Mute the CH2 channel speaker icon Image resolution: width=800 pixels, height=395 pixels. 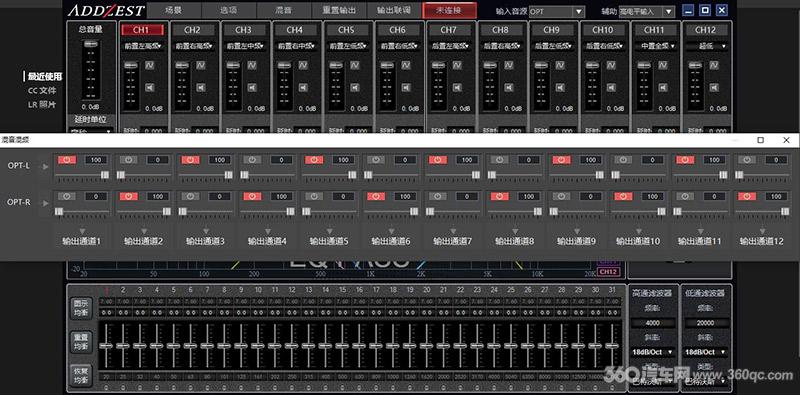click(201, 87)
